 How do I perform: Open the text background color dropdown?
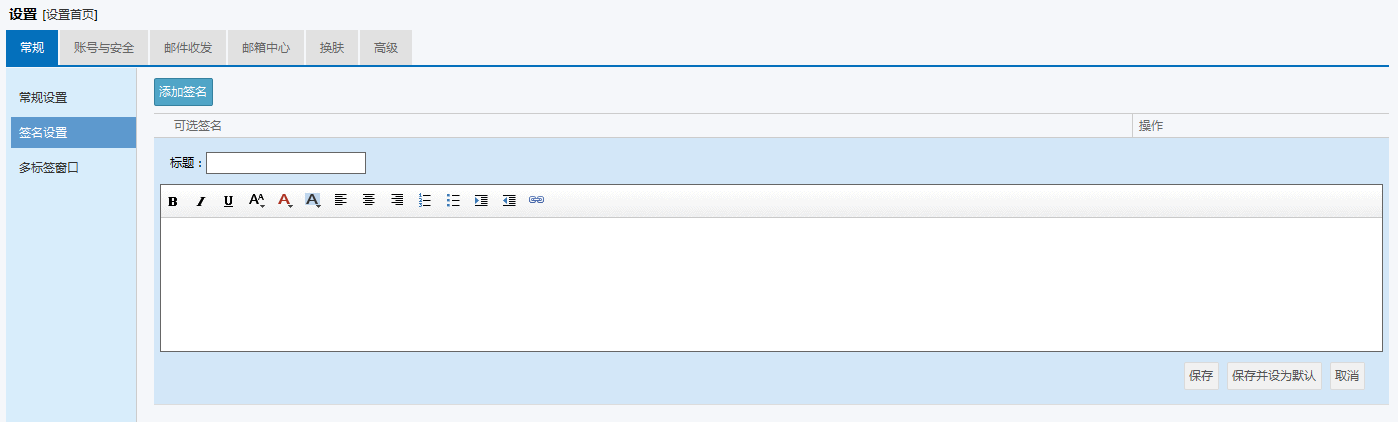click(x=313, y=200)
